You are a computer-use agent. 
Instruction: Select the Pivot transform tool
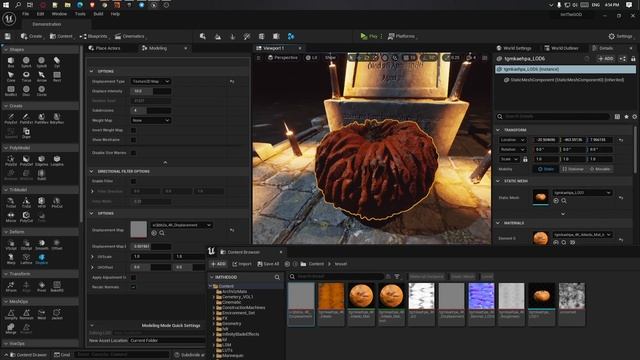click(x=41, y=287)
